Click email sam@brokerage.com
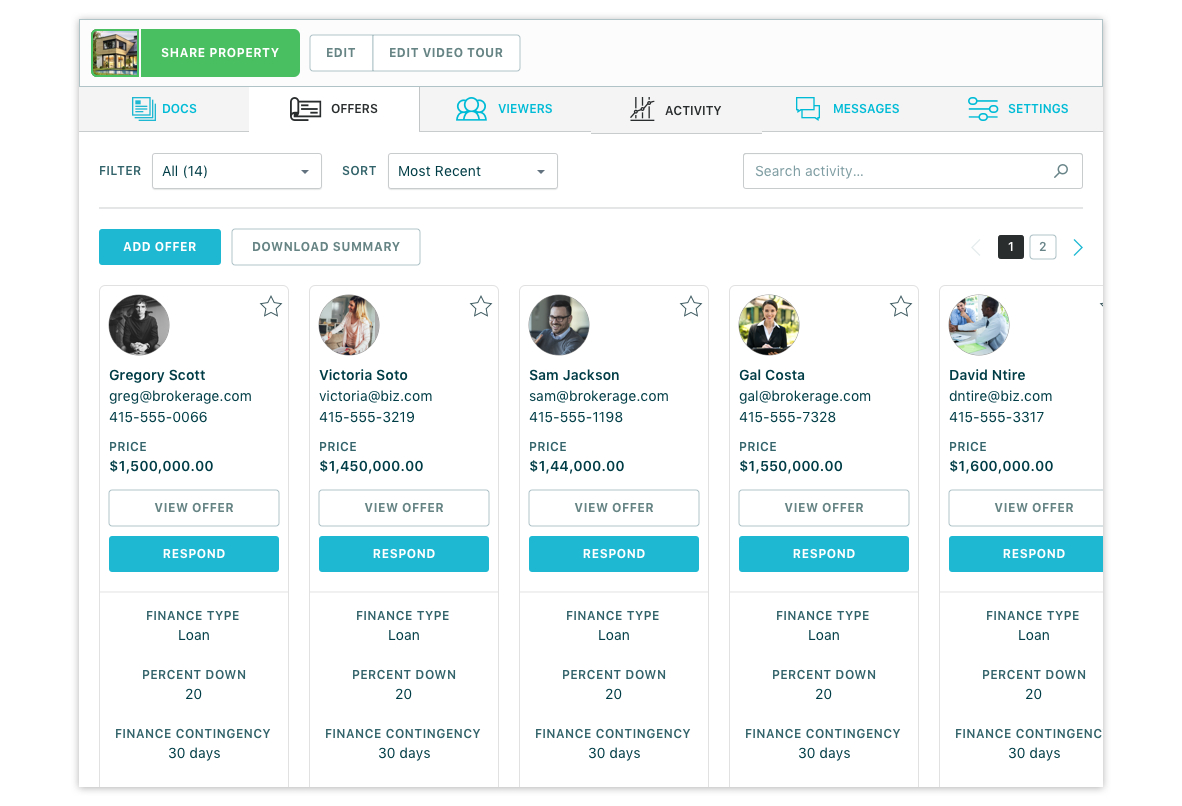The height and width of the screenshot is (806, 1182). [x=599, y=397]
